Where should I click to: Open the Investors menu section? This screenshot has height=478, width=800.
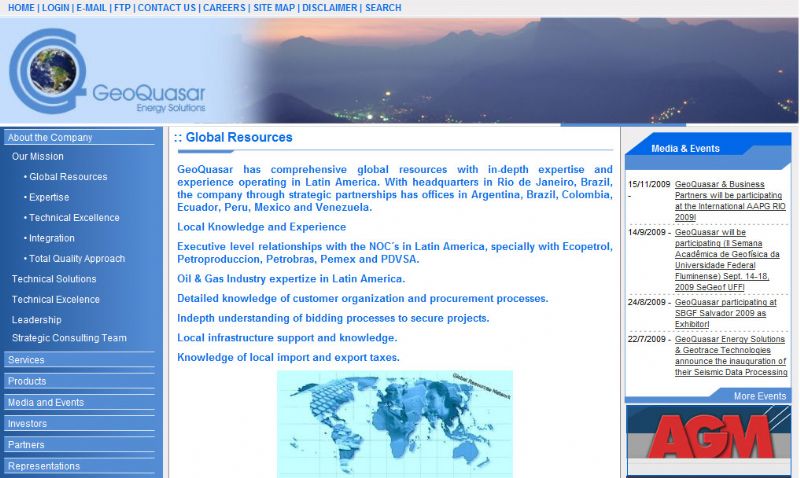[80, 423]
